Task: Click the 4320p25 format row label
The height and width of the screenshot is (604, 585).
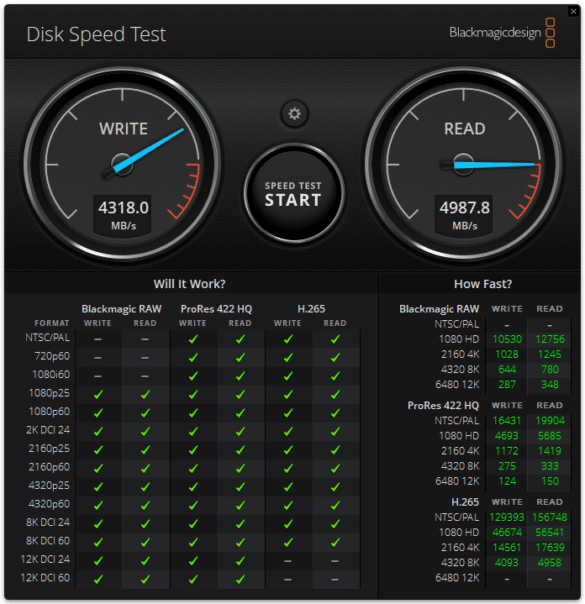Action: [49, 485]
